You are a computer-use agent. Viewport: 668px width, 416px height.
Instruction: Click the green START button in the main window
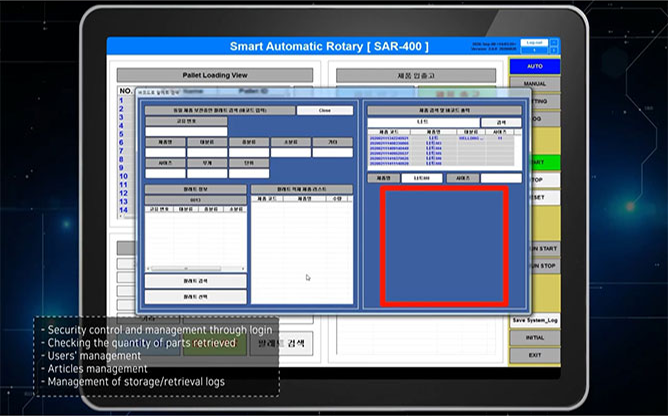tap(545, 162)
